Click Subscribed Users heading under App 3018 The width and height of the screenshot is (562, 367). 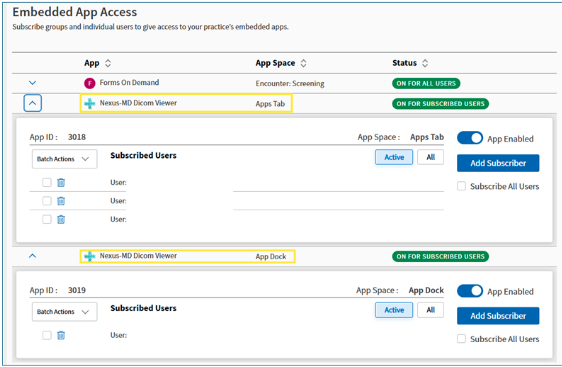pos(143,155)
